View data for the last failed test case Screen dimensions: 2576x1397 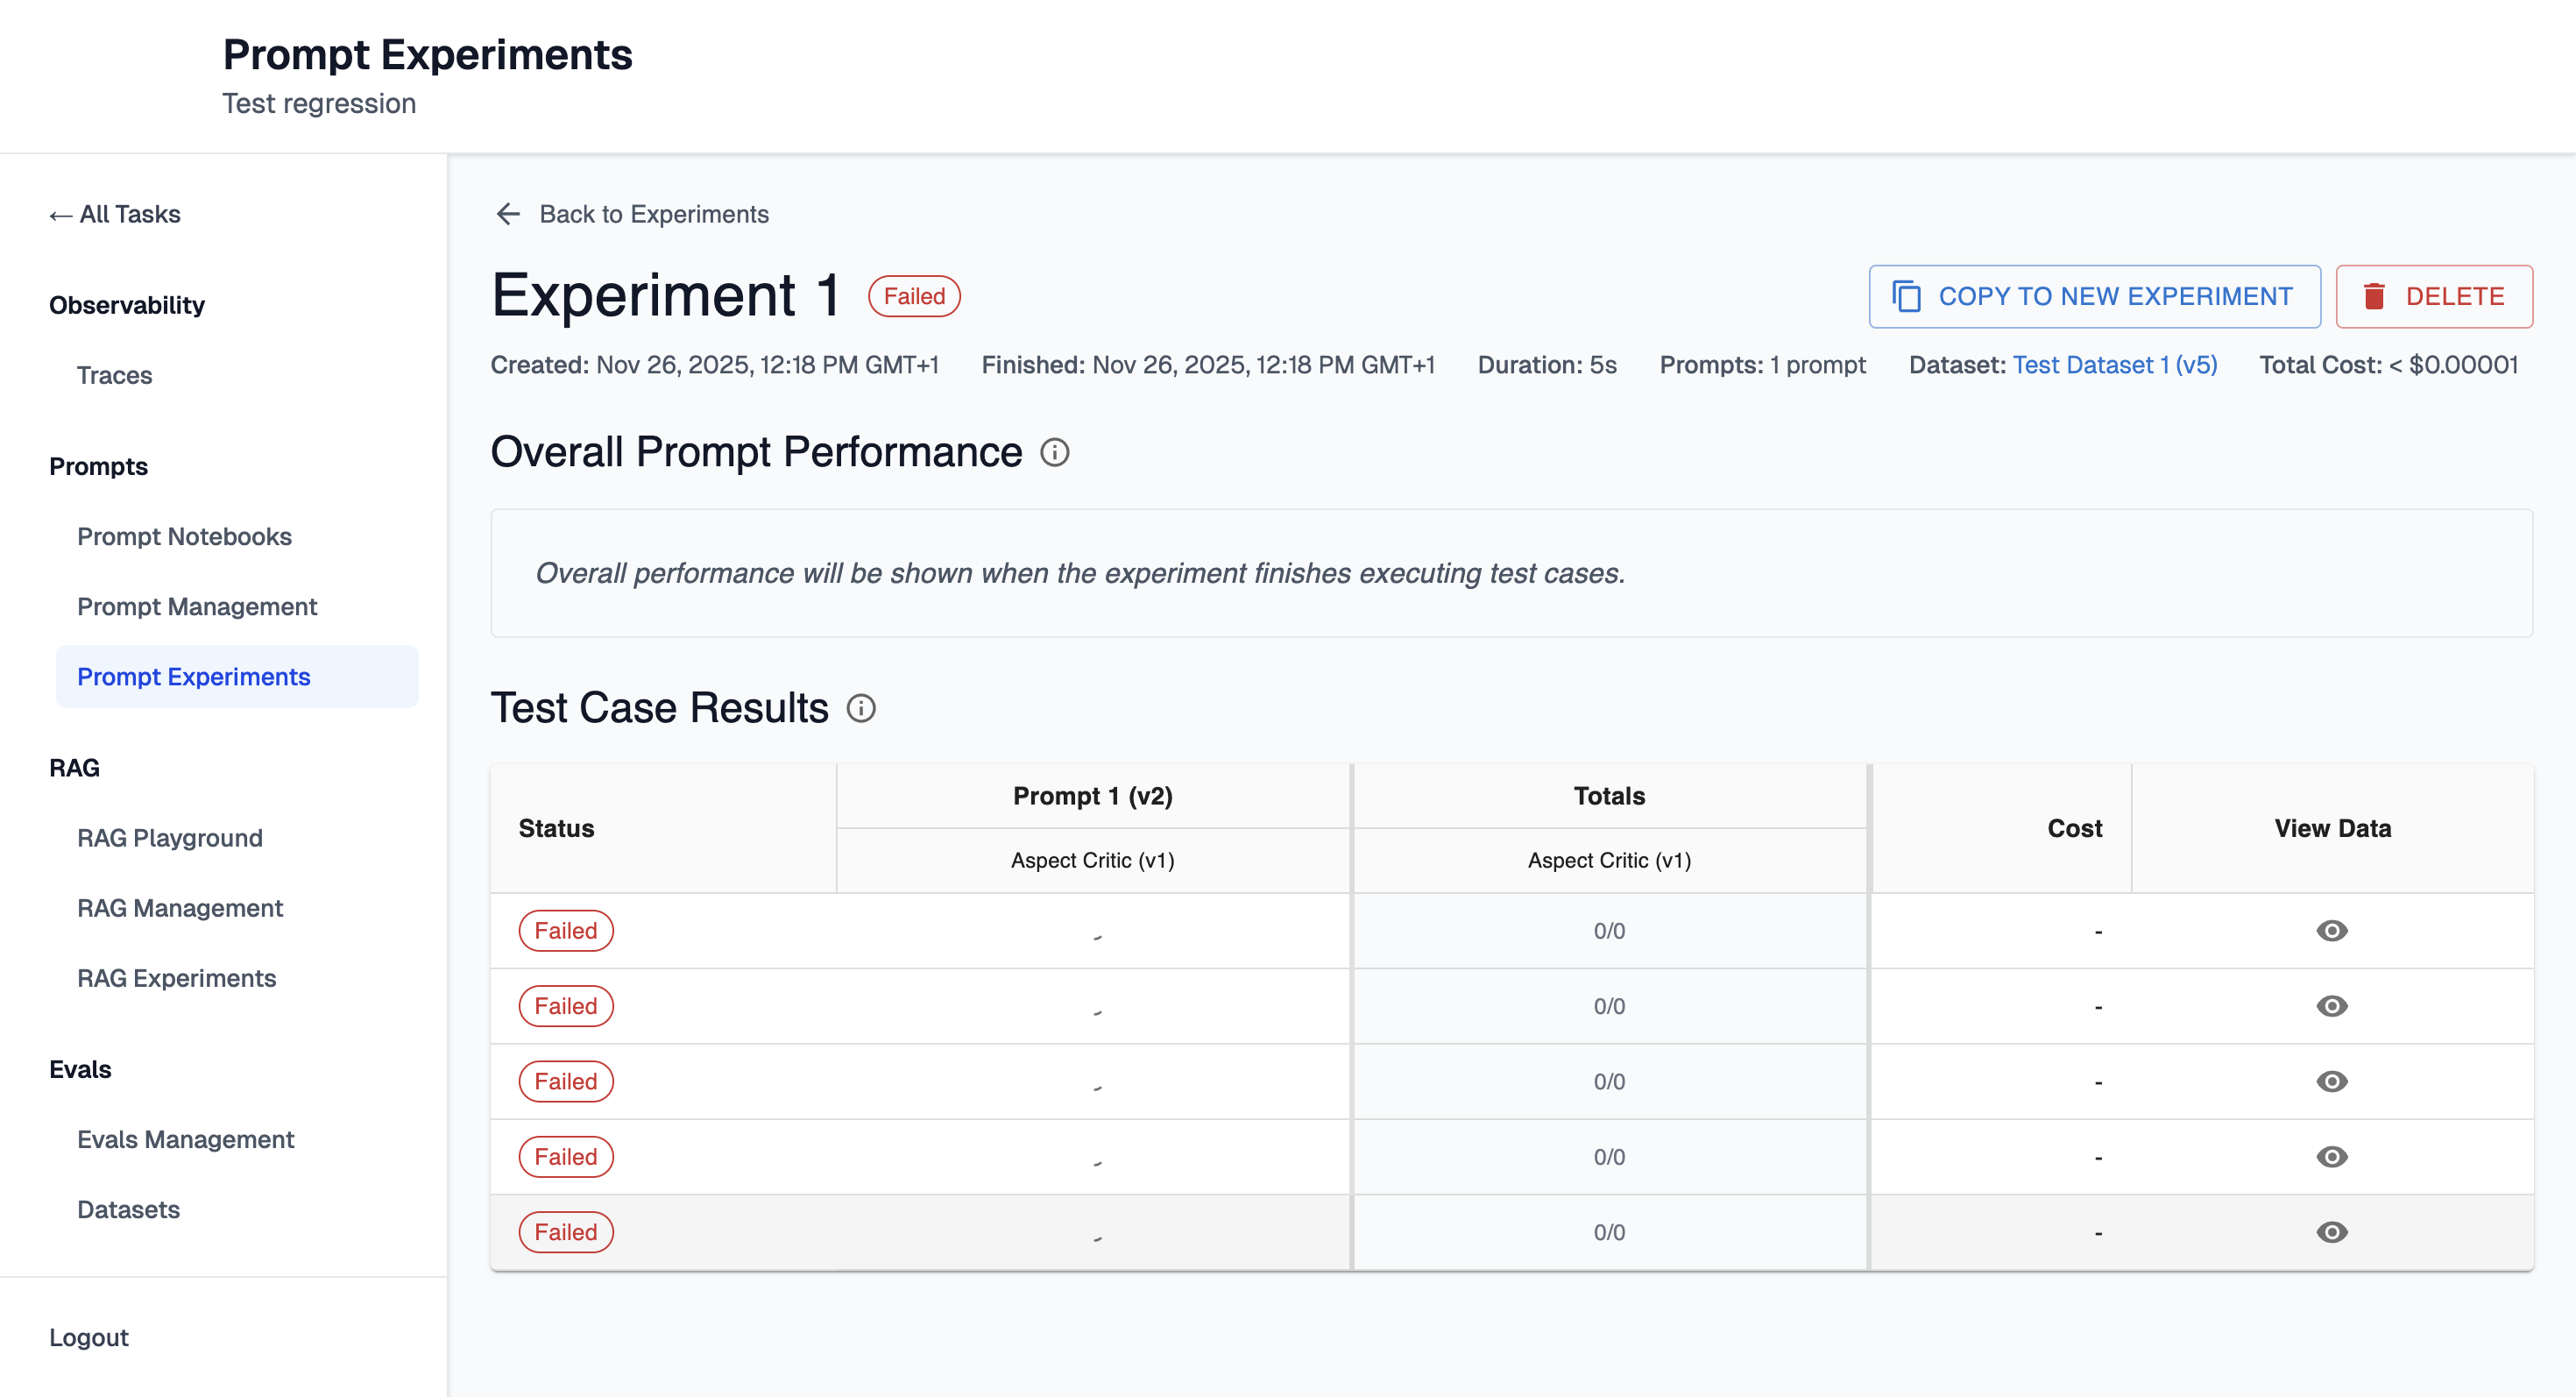2331,1232
